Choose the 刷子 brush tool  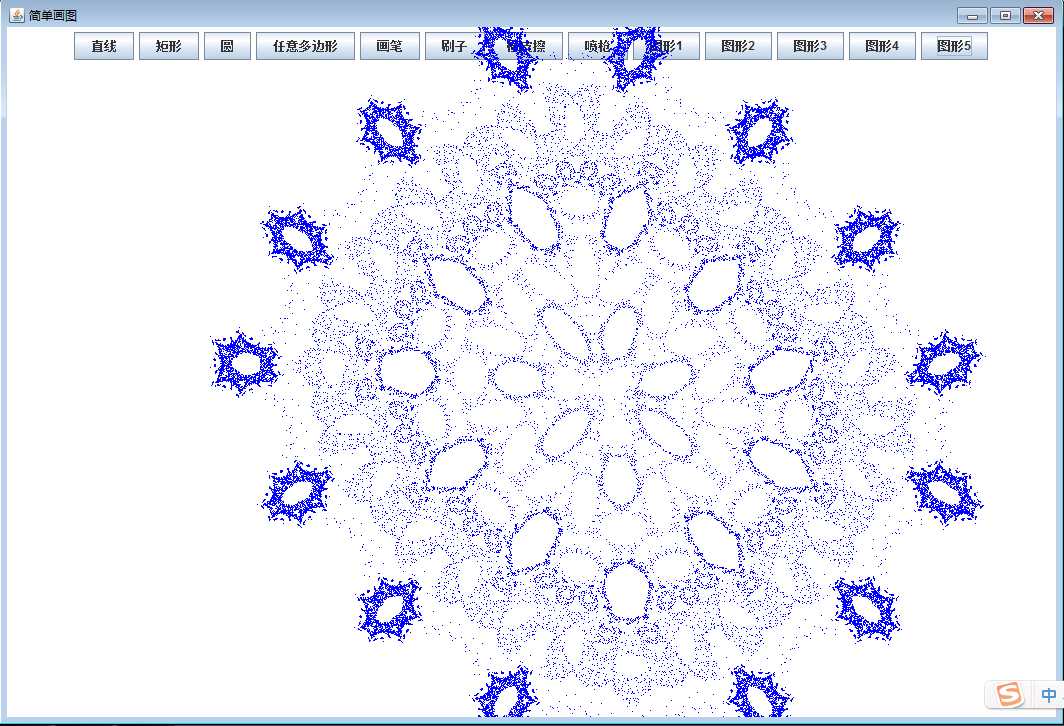pyautogui.click(x=455, y=46)
